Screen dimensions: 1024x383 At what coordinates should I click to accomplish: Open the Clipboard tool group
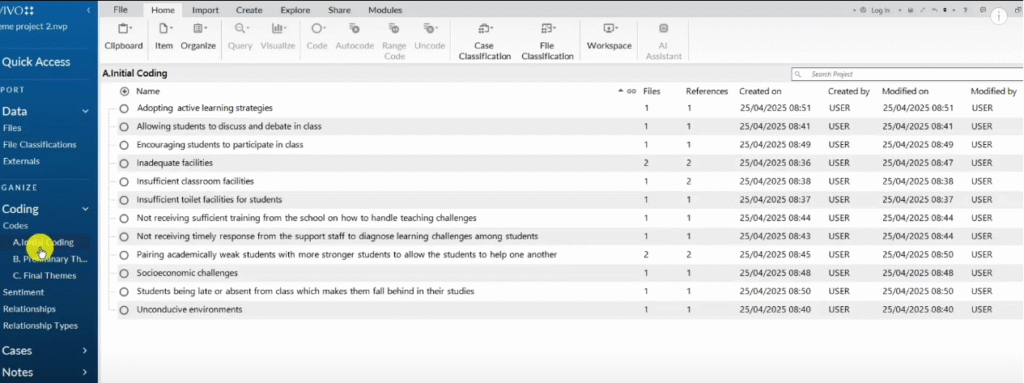[x=123, y=37]
